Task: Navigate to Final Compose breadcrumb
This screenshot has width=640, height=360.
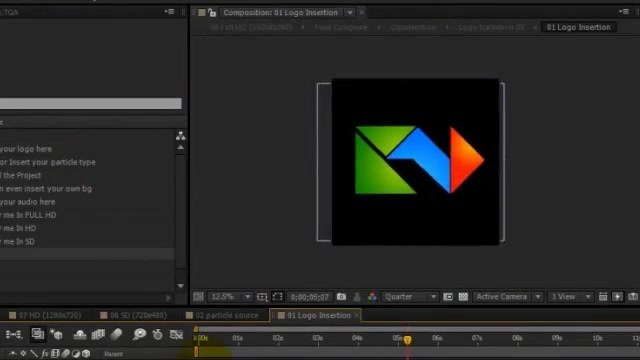Action: coord(341,27)
